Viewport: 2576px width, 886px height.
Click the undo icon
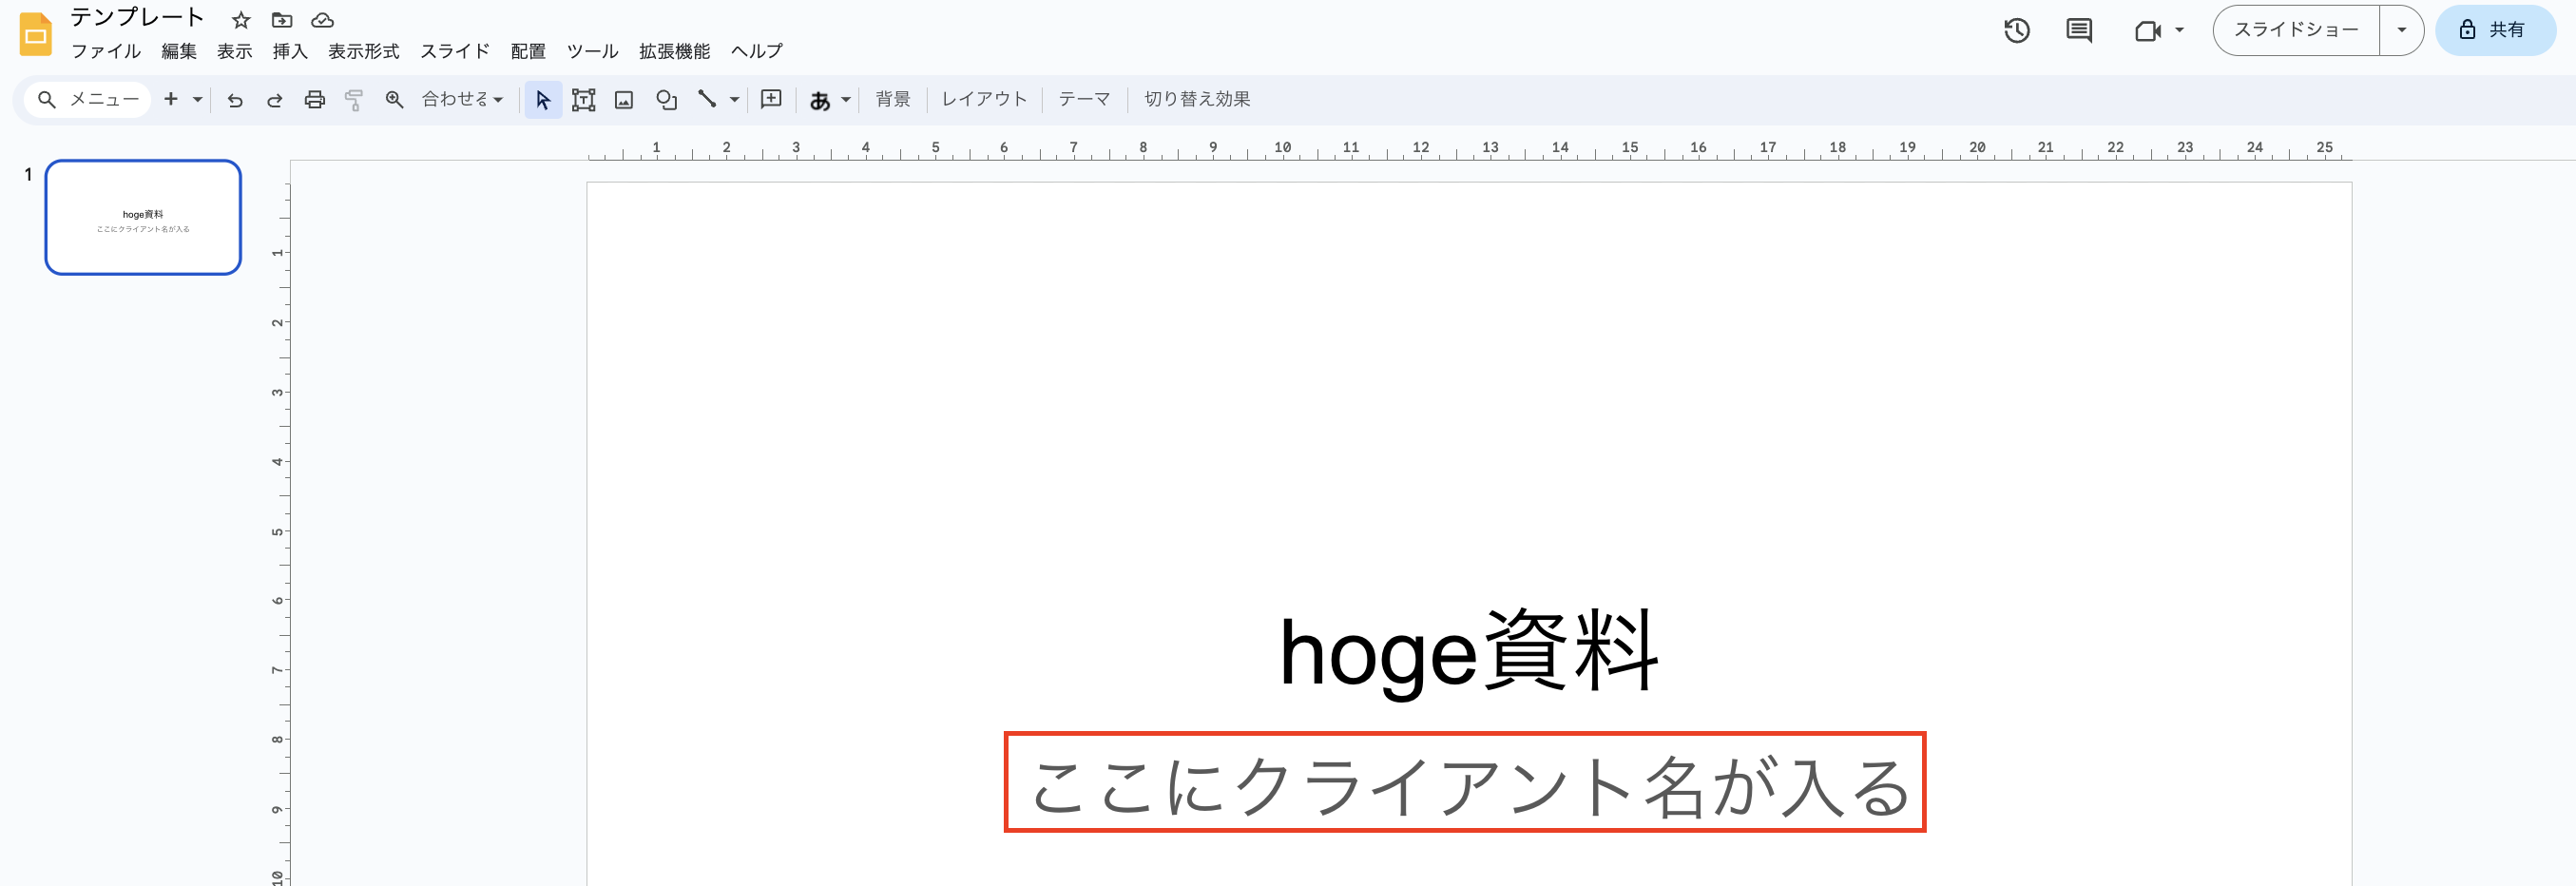point(235,99)
